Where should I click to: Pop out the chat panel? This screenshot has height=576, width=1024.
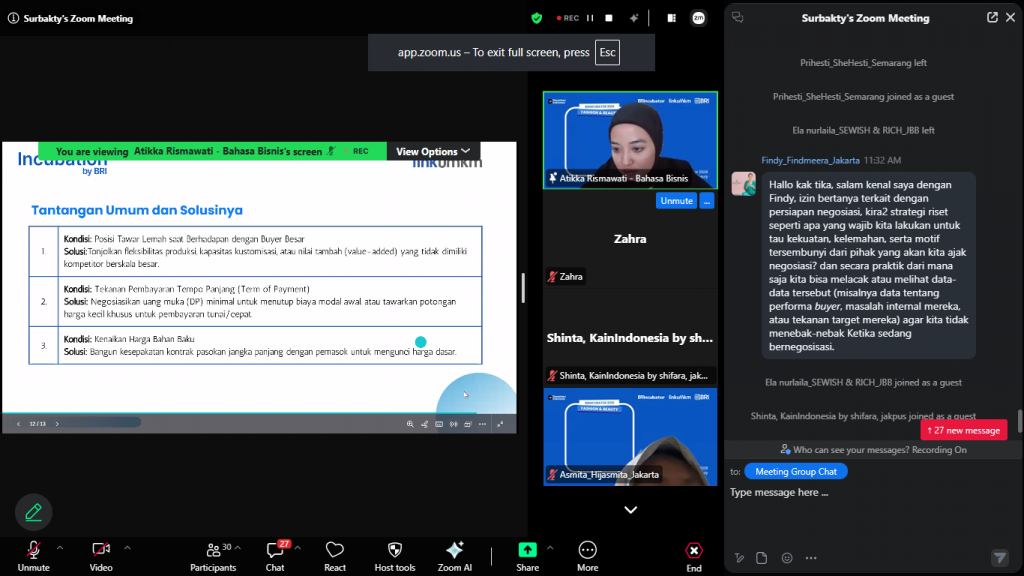(992, 18)
